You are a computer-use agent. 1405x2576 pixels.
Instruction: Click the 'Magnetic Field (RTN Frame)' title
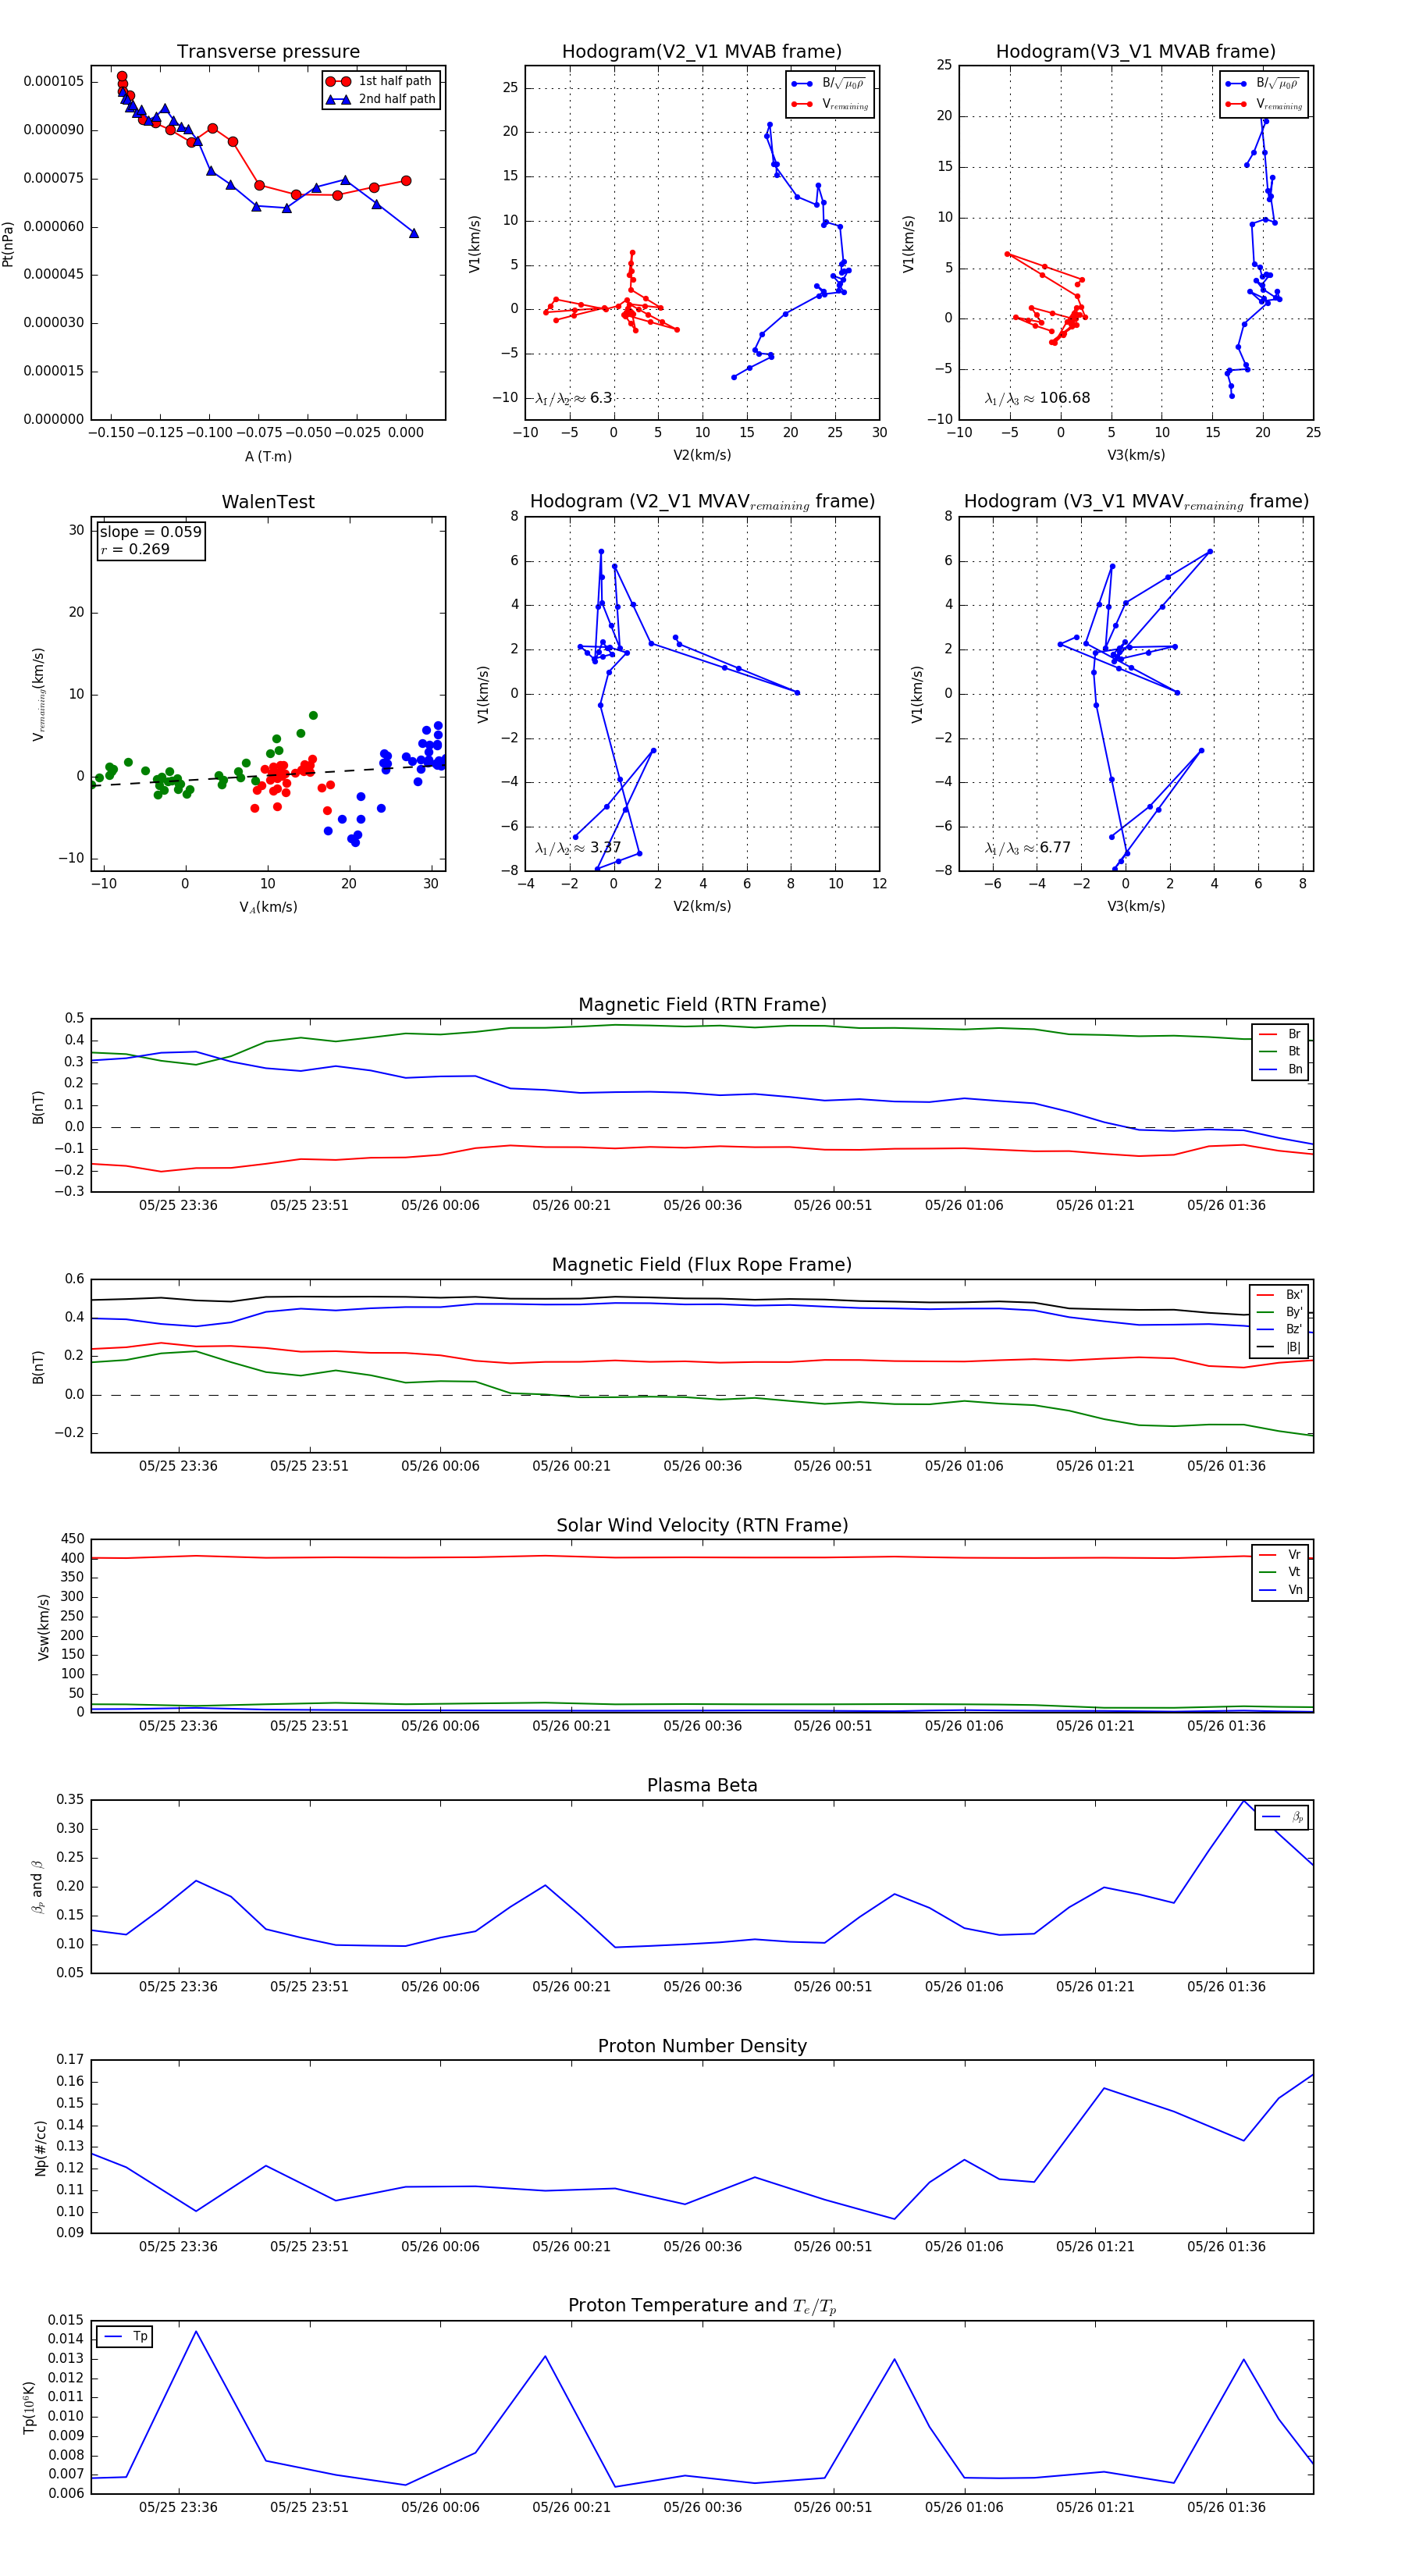point(702,1005)
